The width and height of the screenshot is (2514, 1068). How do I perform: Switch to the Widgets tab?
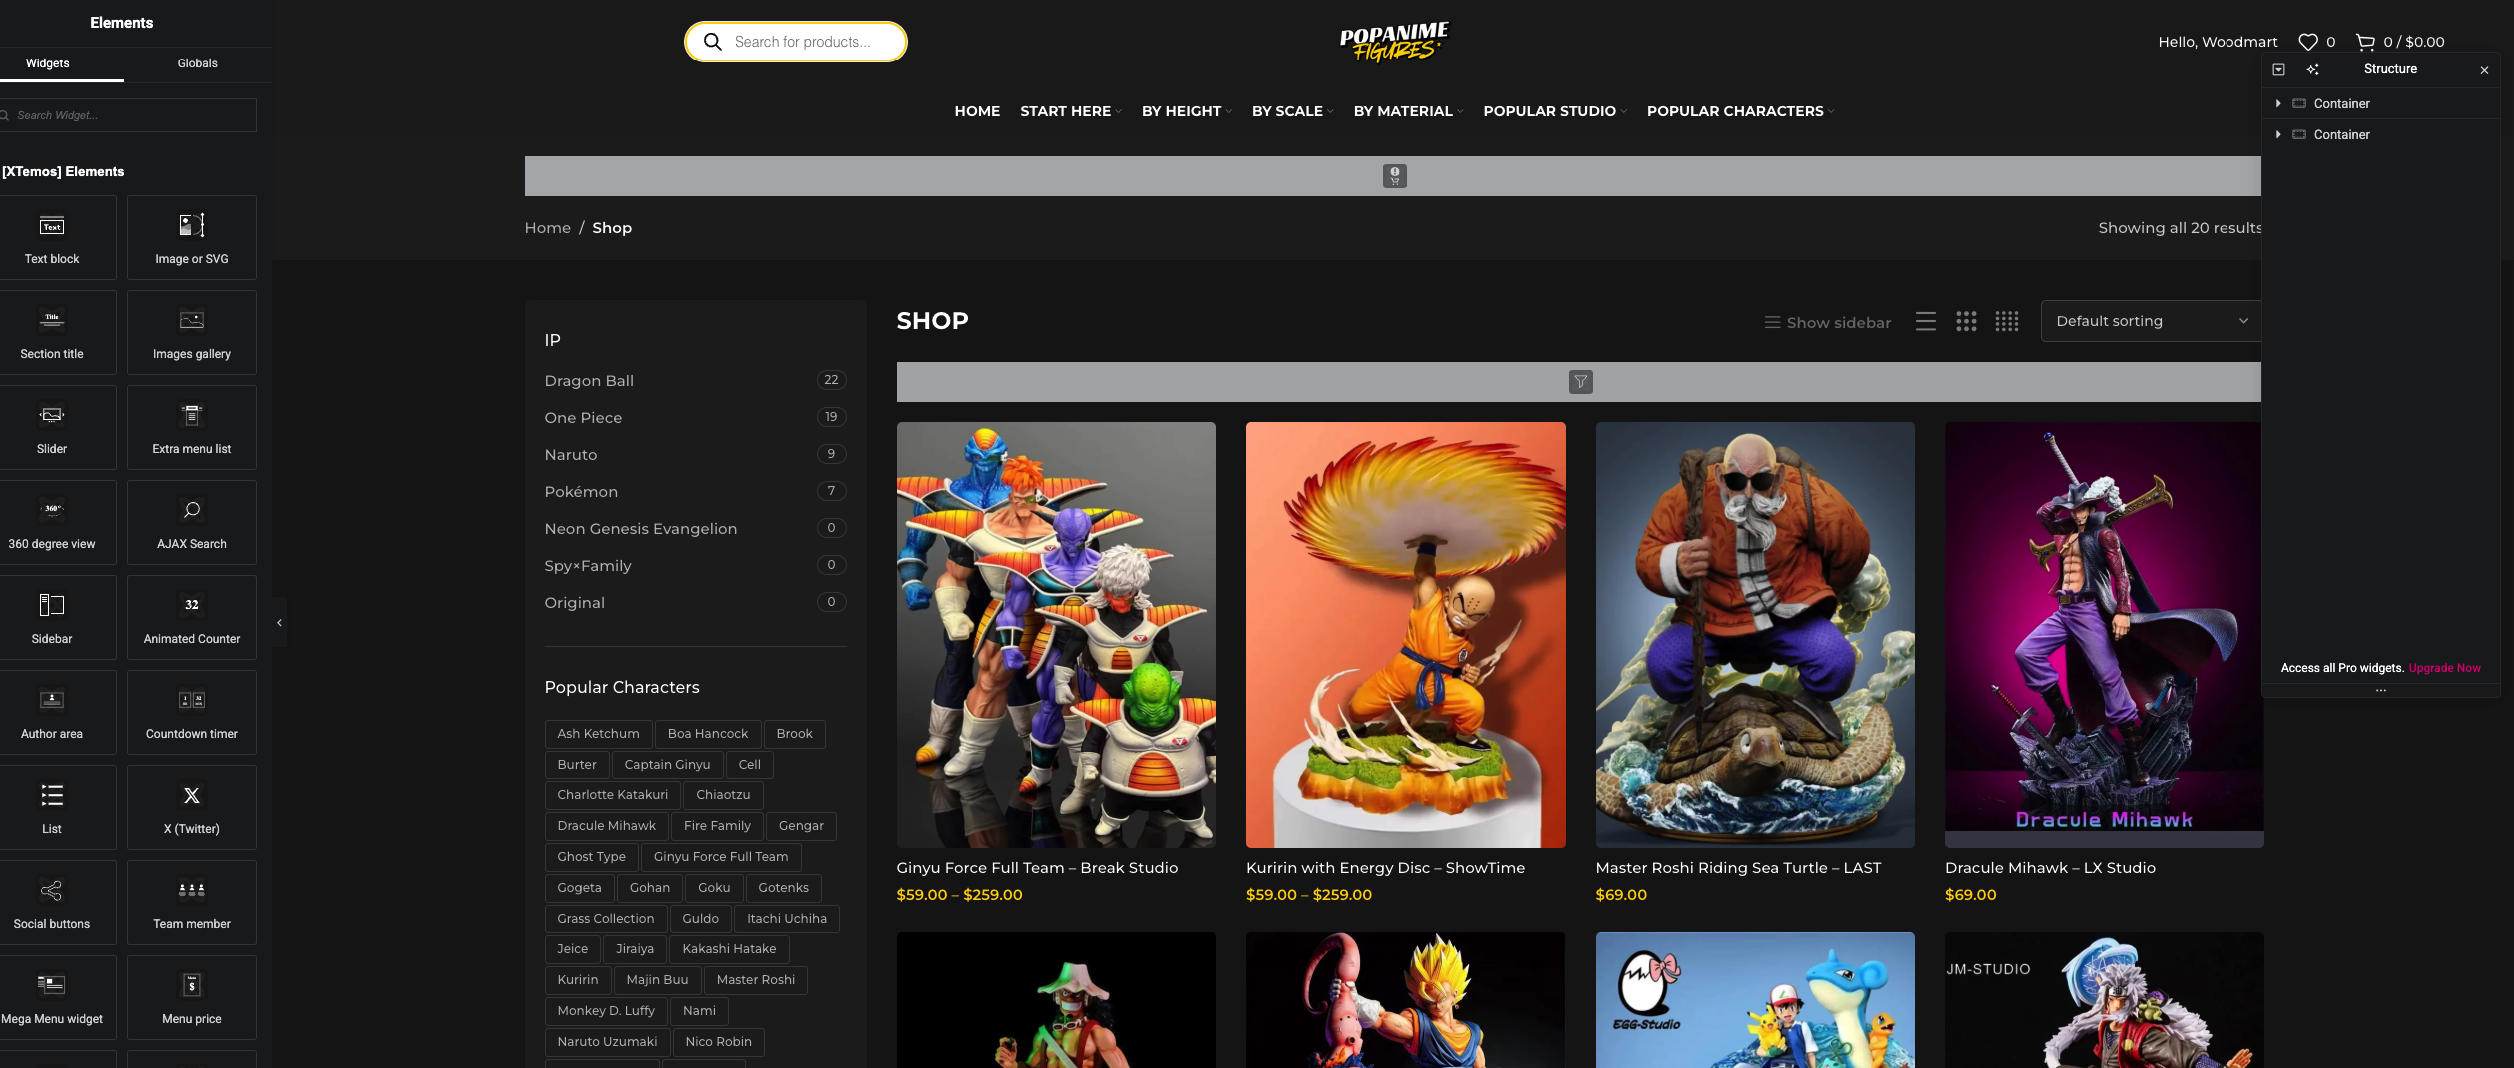[48, 63]
